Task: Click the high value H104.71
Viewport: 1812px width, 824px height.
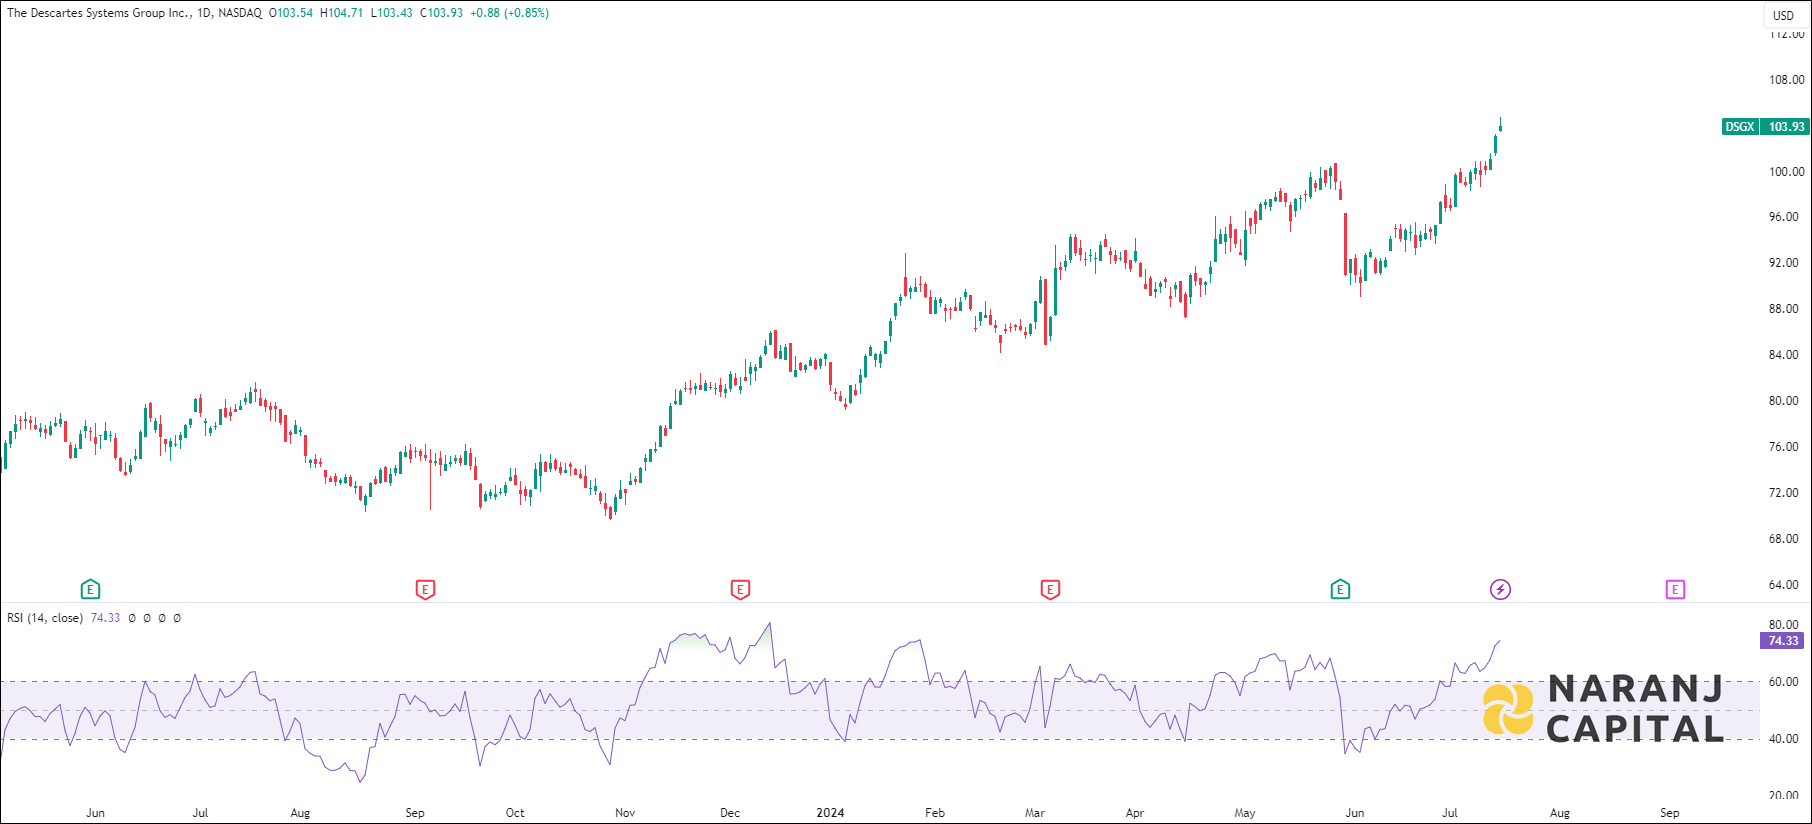Action: [x=341, y=13]
